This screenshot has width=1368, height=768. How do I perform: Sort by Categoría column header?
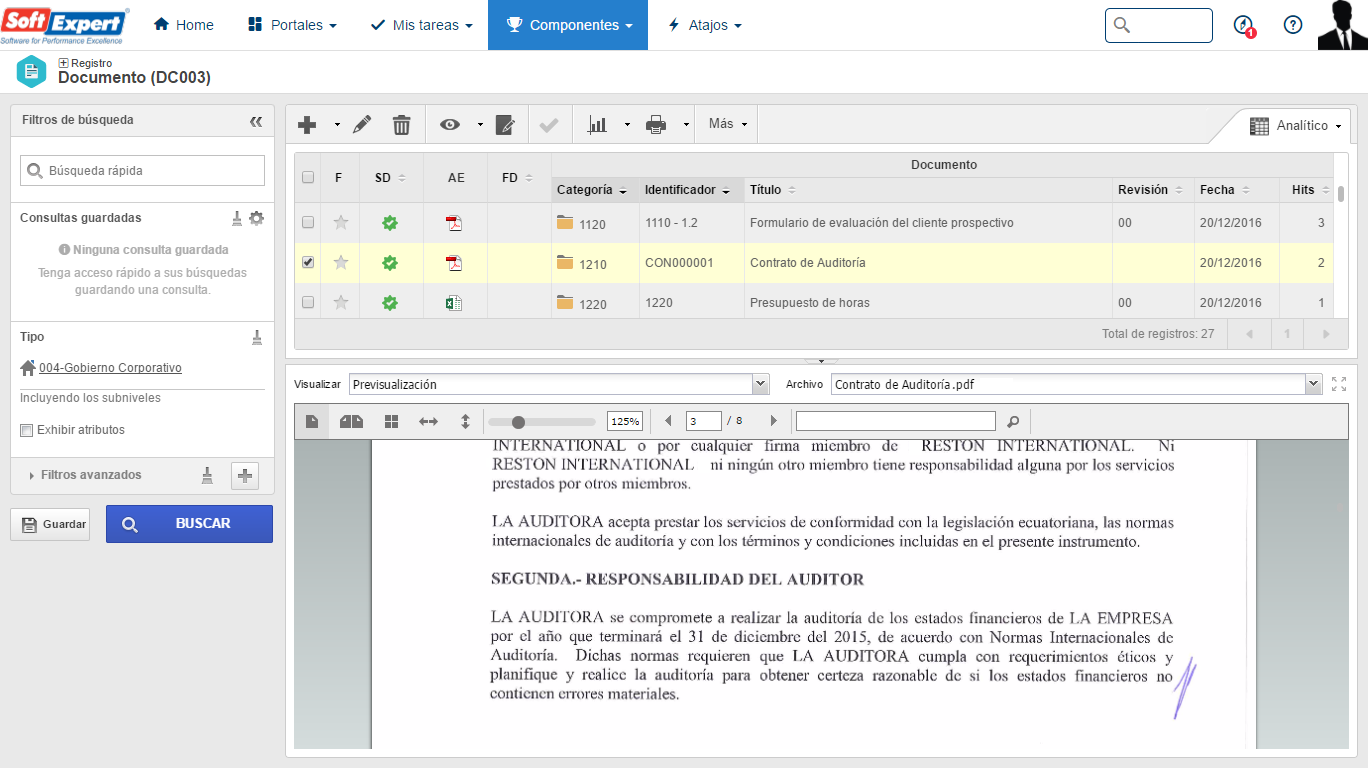coord(593,190)
